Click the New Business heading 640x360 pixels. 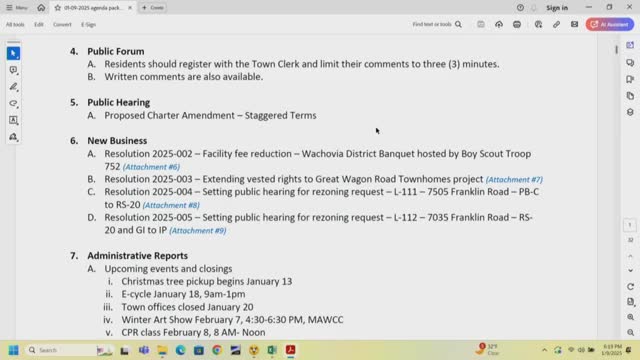pyautogui.click(x=117, y=141)
